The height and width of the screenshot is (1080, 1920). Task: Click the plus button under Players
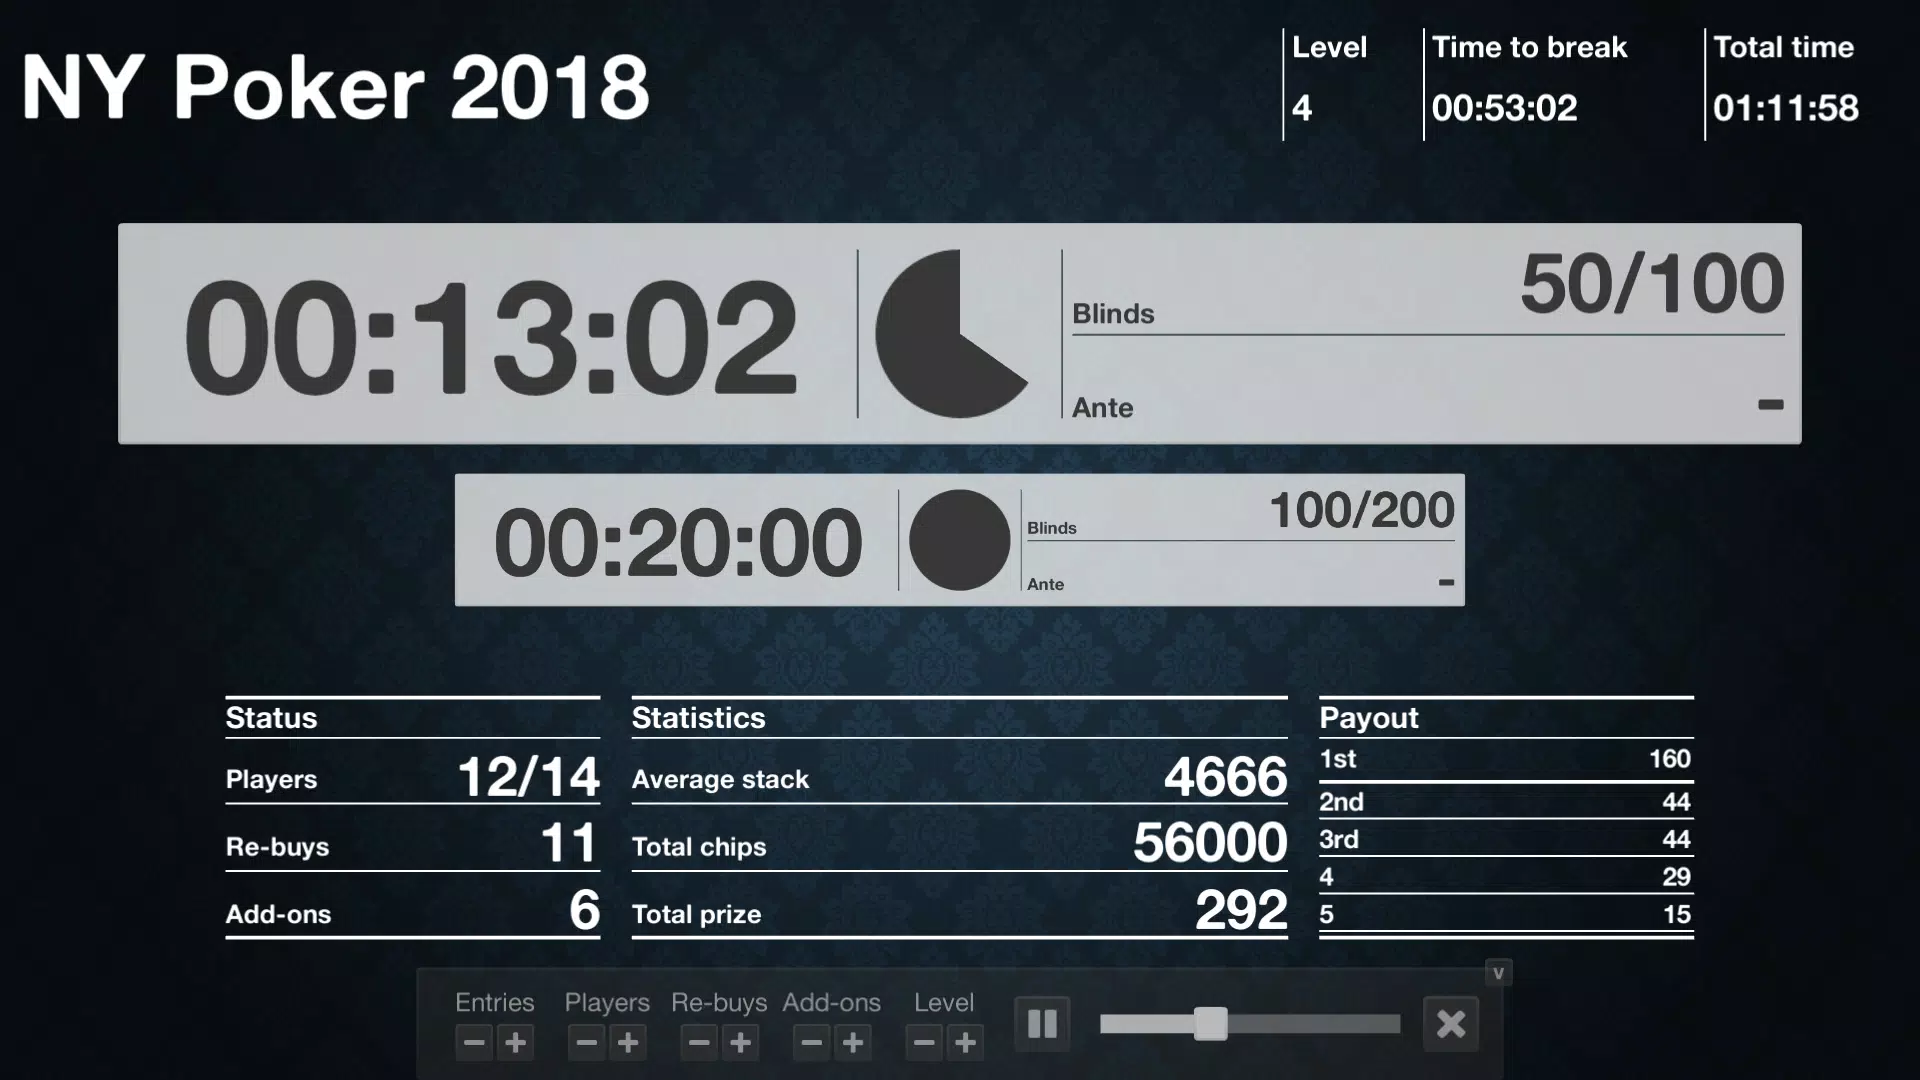click(x=628, y=1043)
